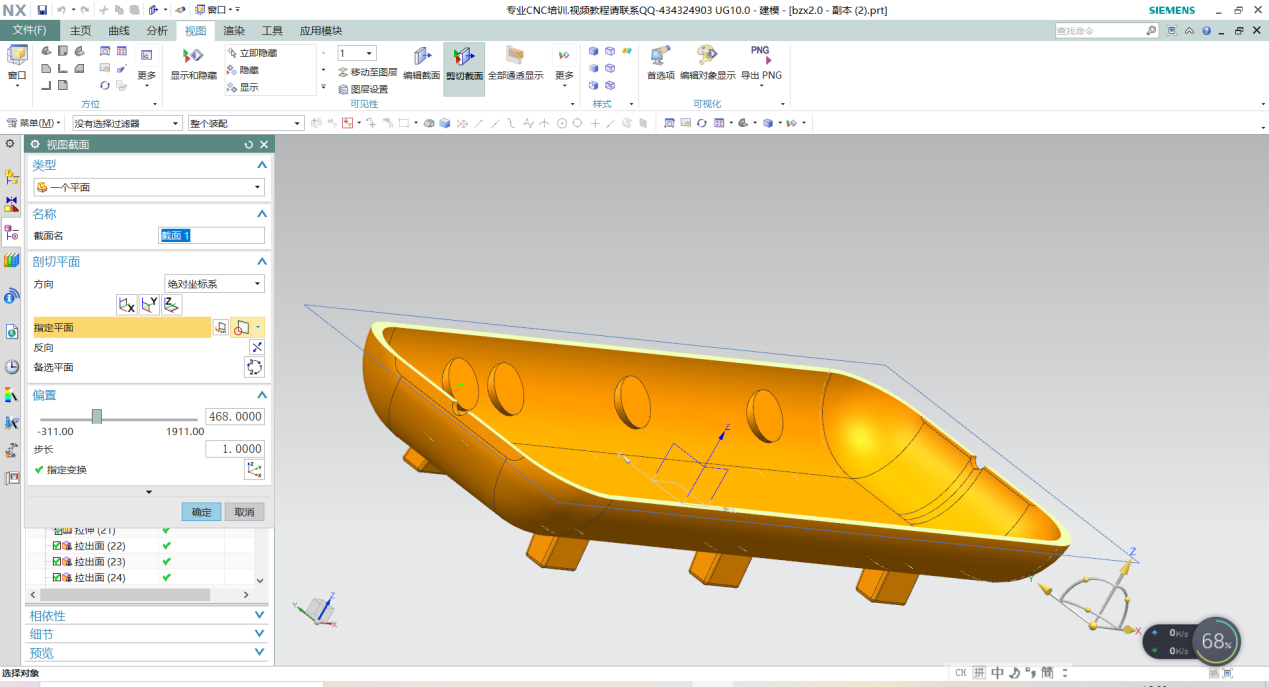Click the 反向 reverse direction icon

point(256,347)
